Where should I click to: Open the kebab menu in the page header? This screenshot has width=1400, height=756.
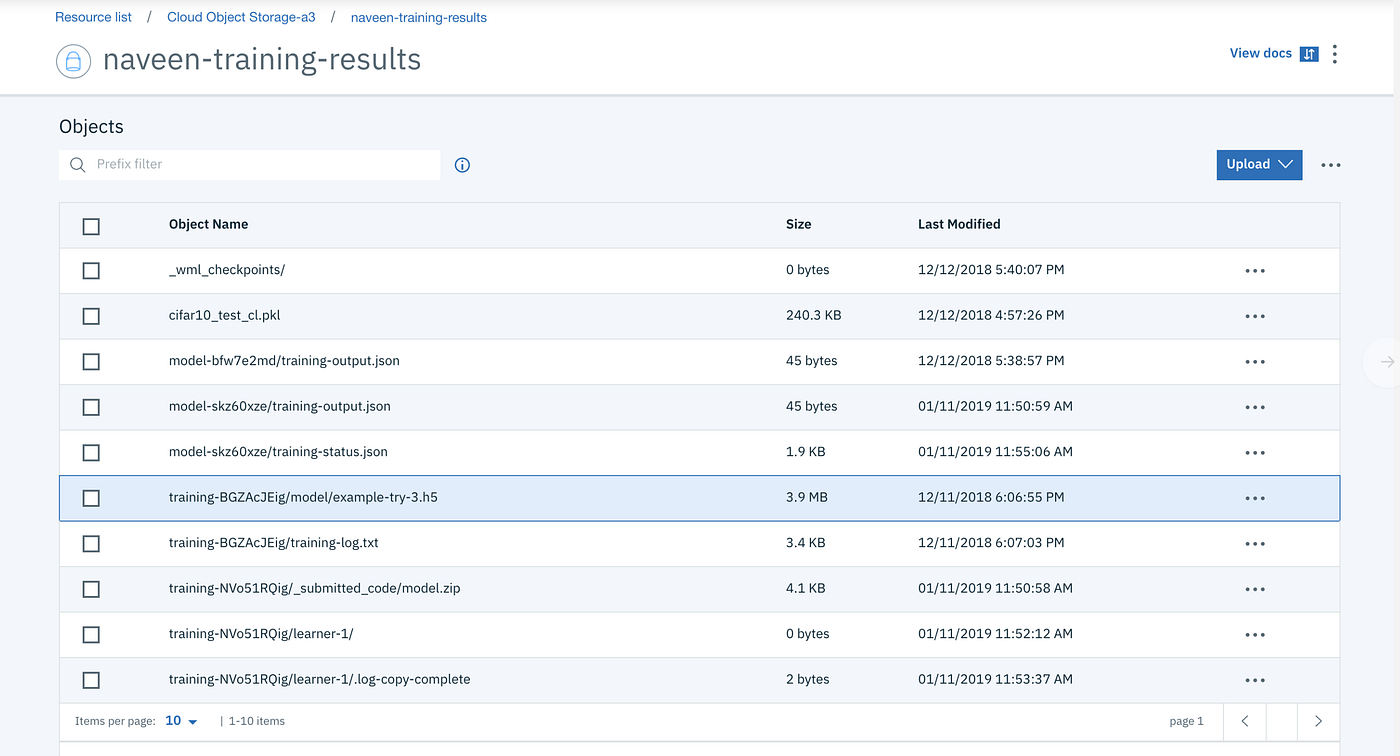[1335, 53]
